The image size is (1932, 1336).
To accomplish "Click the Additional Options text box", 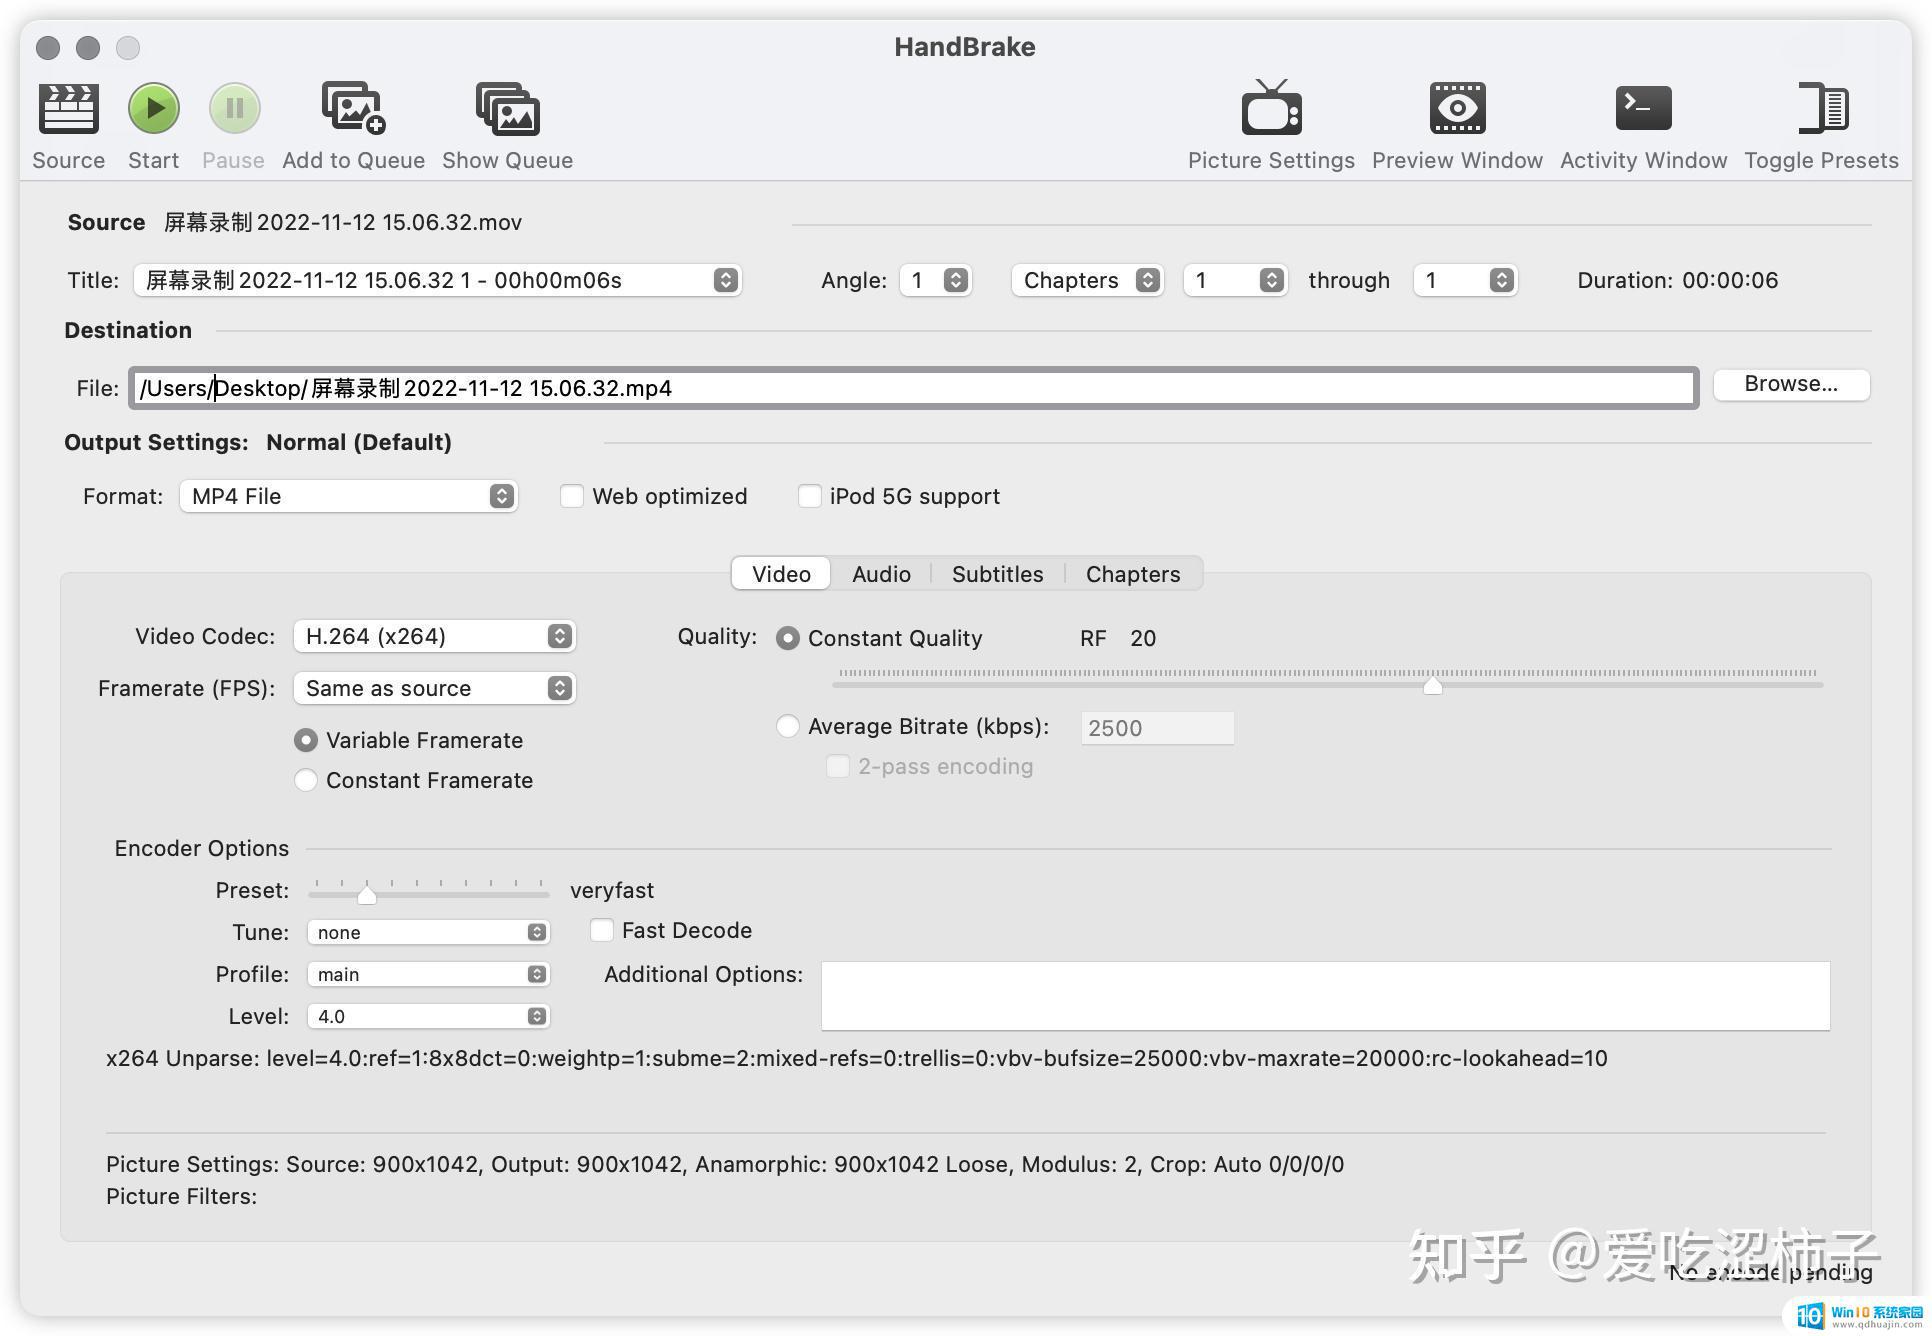I will (1325, 996).
